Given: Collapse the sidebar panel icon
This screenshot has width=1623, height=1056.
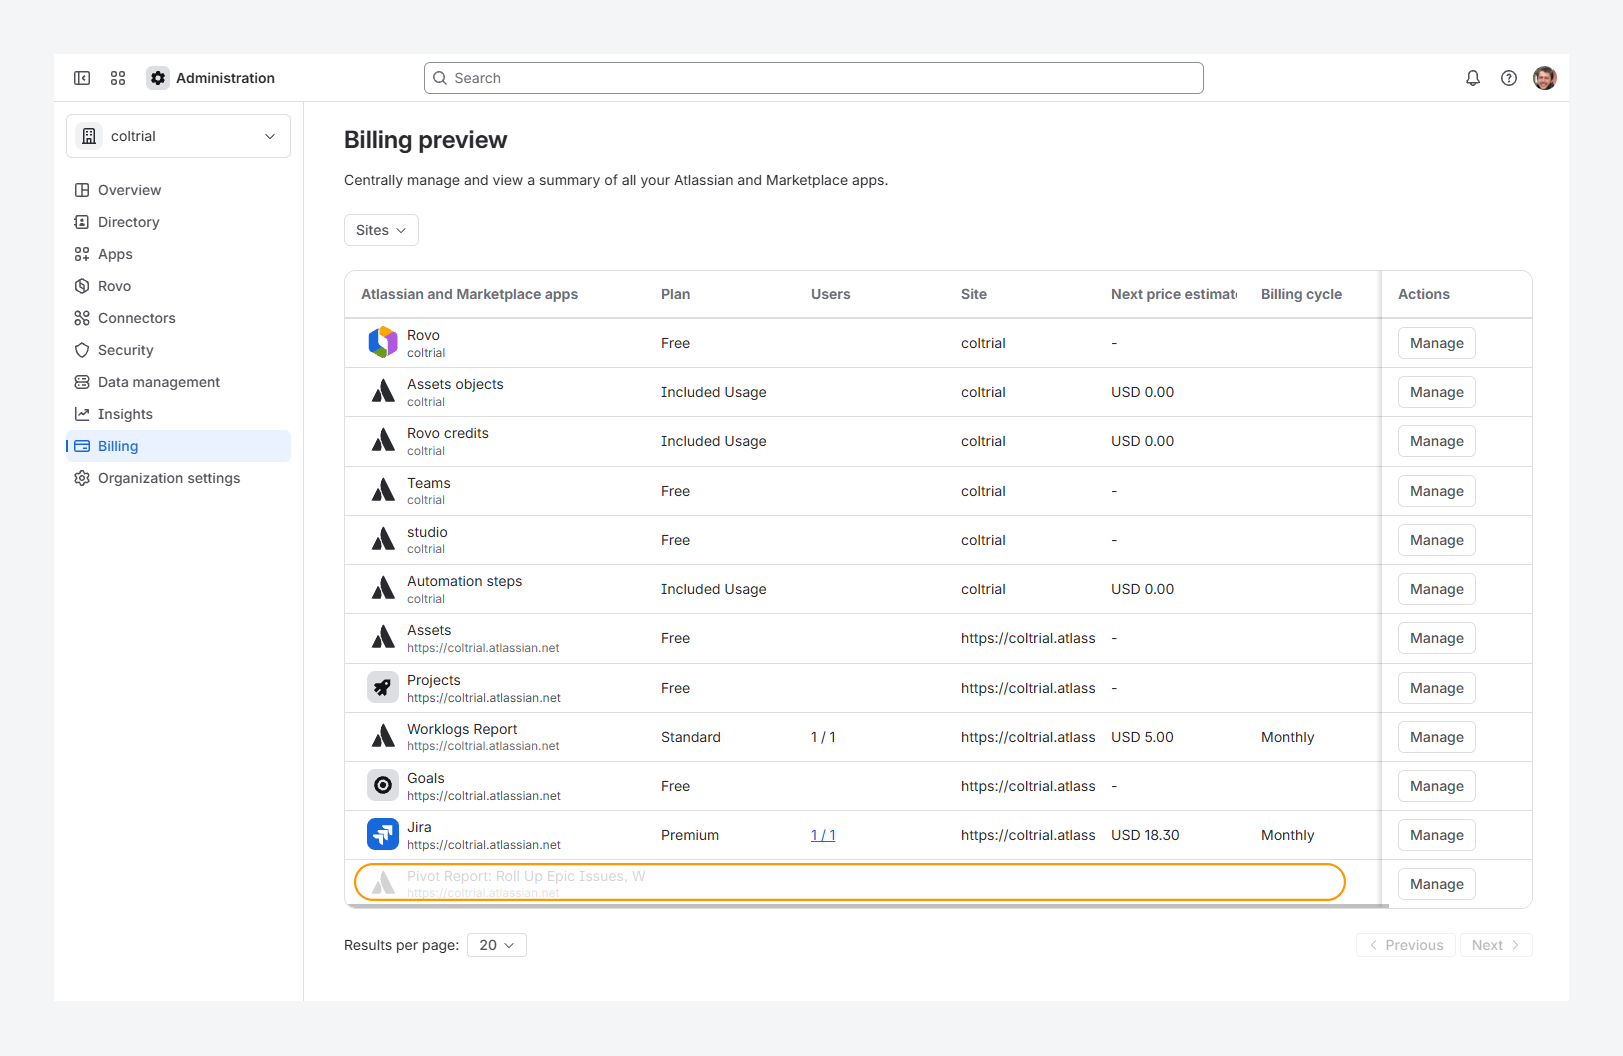Looking at the screenshot, I should [82, 78].
